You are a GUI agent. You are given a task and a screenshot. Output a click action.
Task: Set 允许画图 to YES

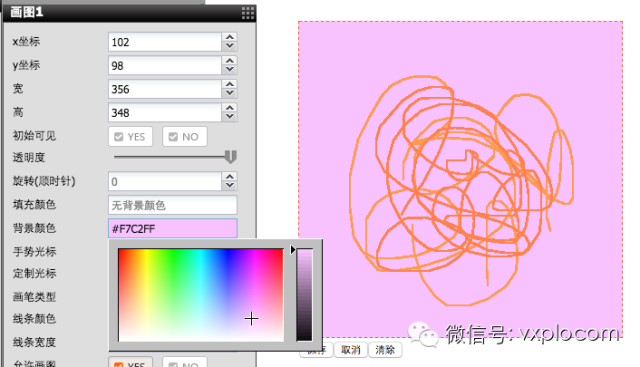(x=130, y=362)
